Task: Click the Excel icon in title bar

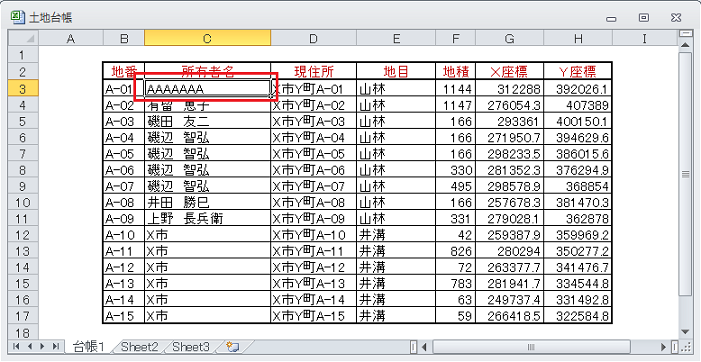Action: coord(17,17)
